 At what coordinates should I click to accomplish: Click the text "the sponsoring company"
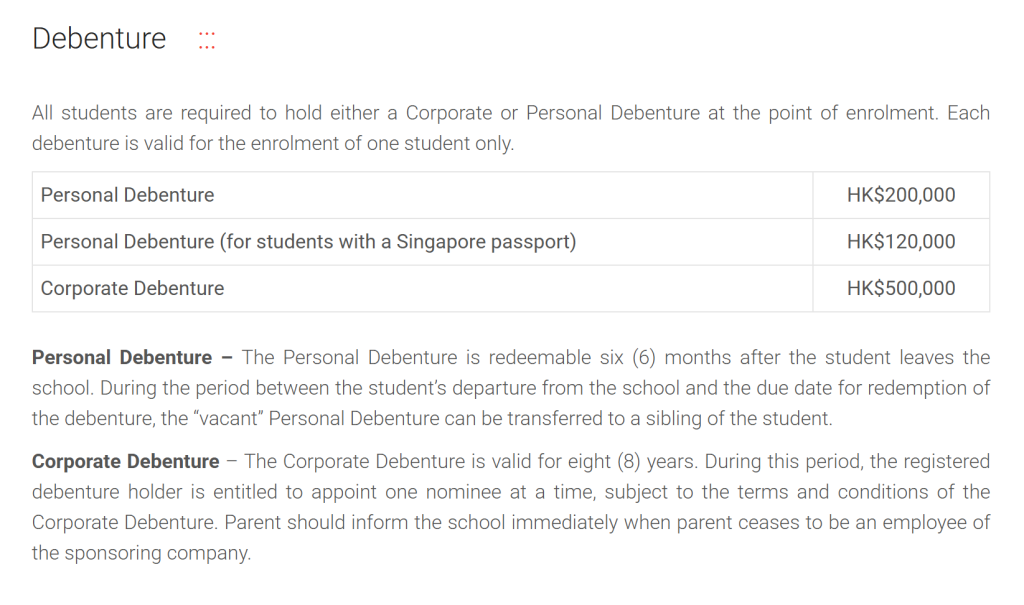139,553
